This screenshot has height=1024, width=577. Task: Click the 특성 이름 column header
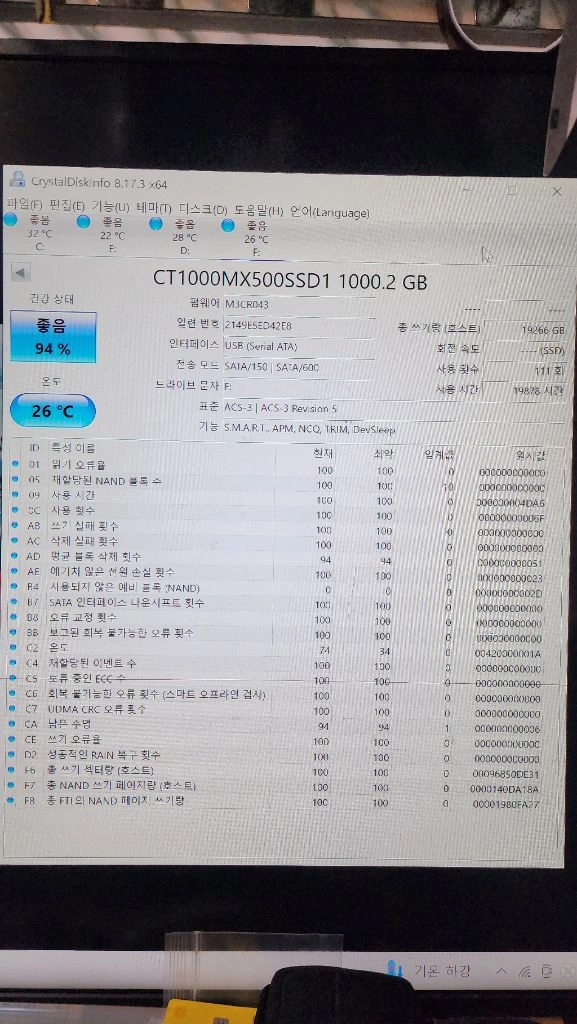point(72,449)
